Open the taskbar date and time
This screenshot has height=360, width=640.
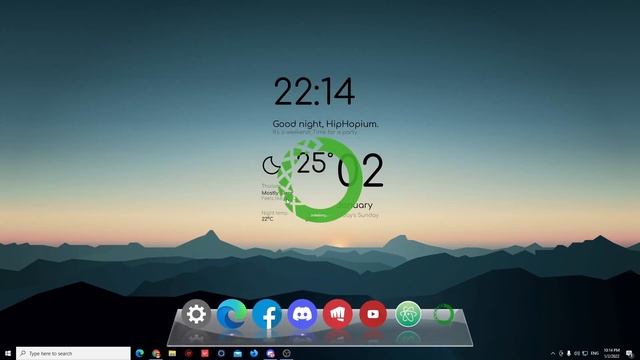[x=611, y=353]
